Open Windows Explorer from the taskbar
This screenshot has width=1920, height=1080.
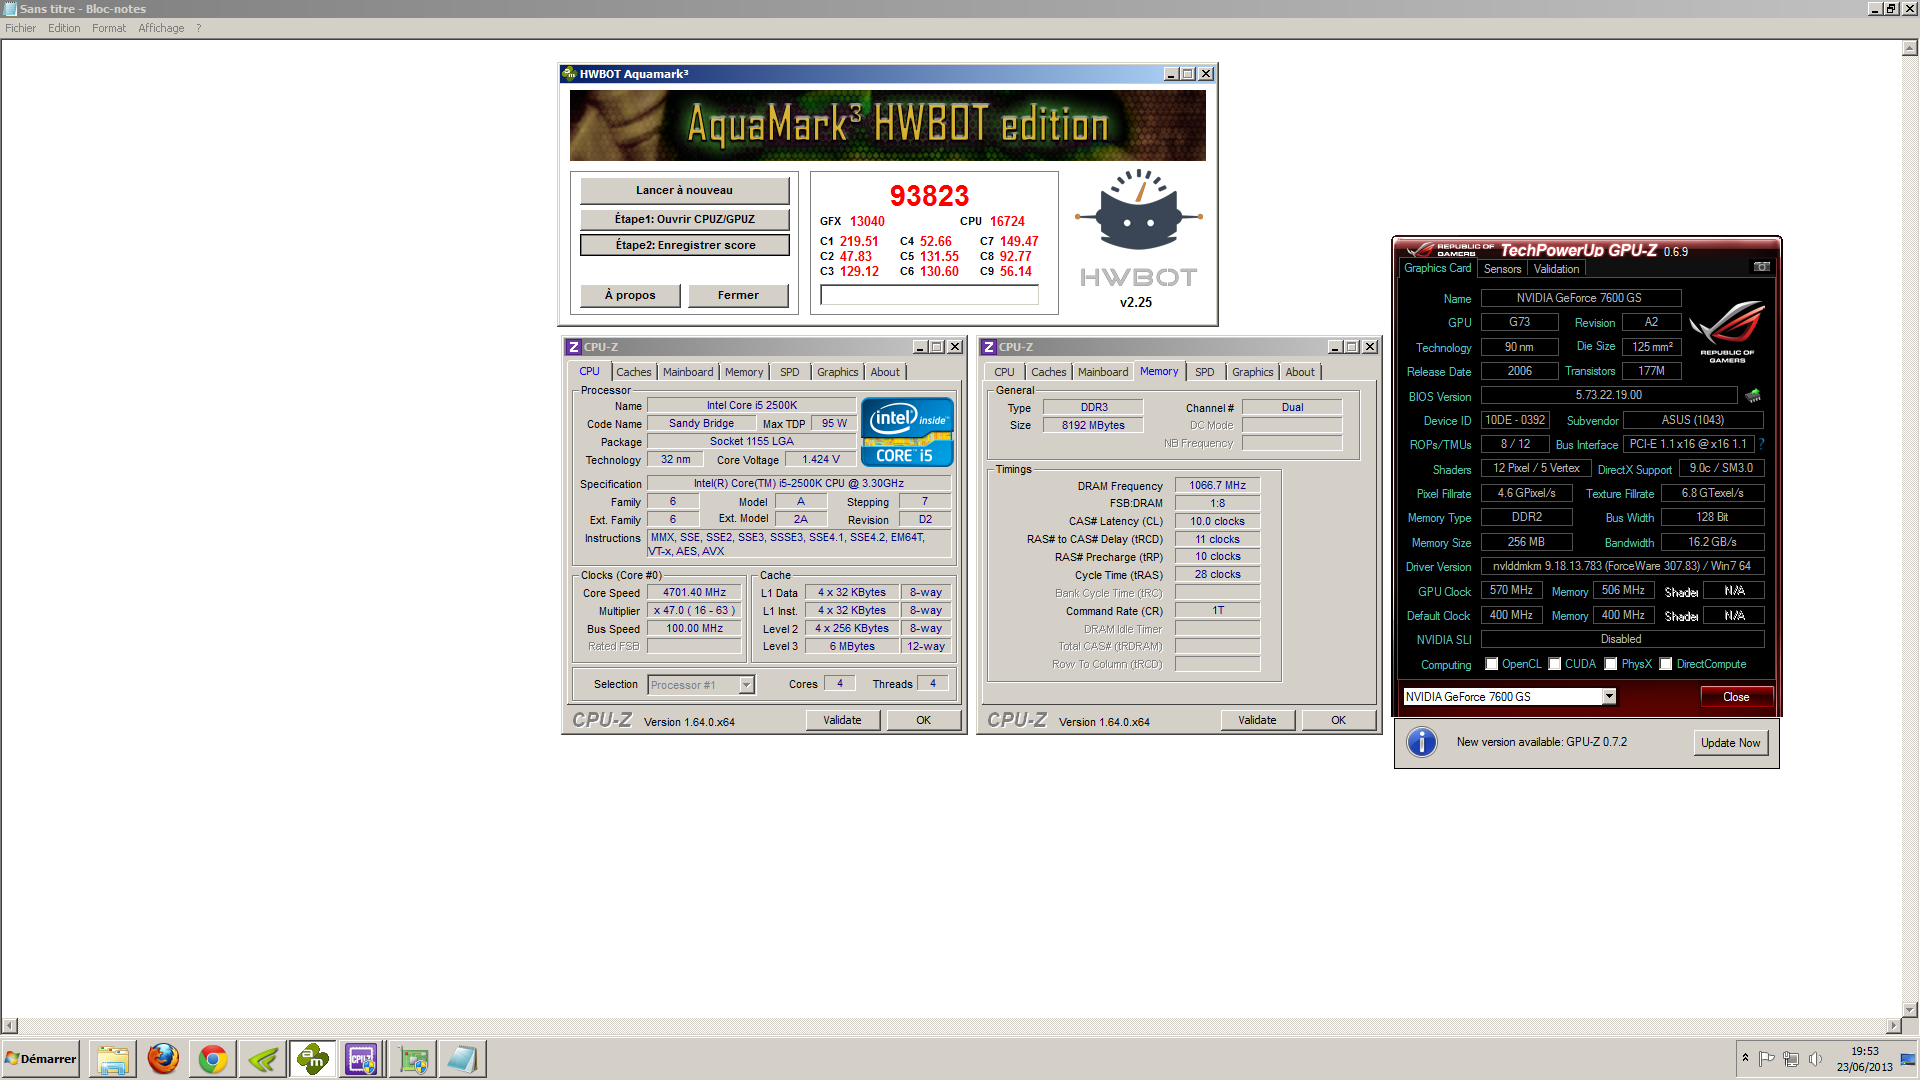113,1059
